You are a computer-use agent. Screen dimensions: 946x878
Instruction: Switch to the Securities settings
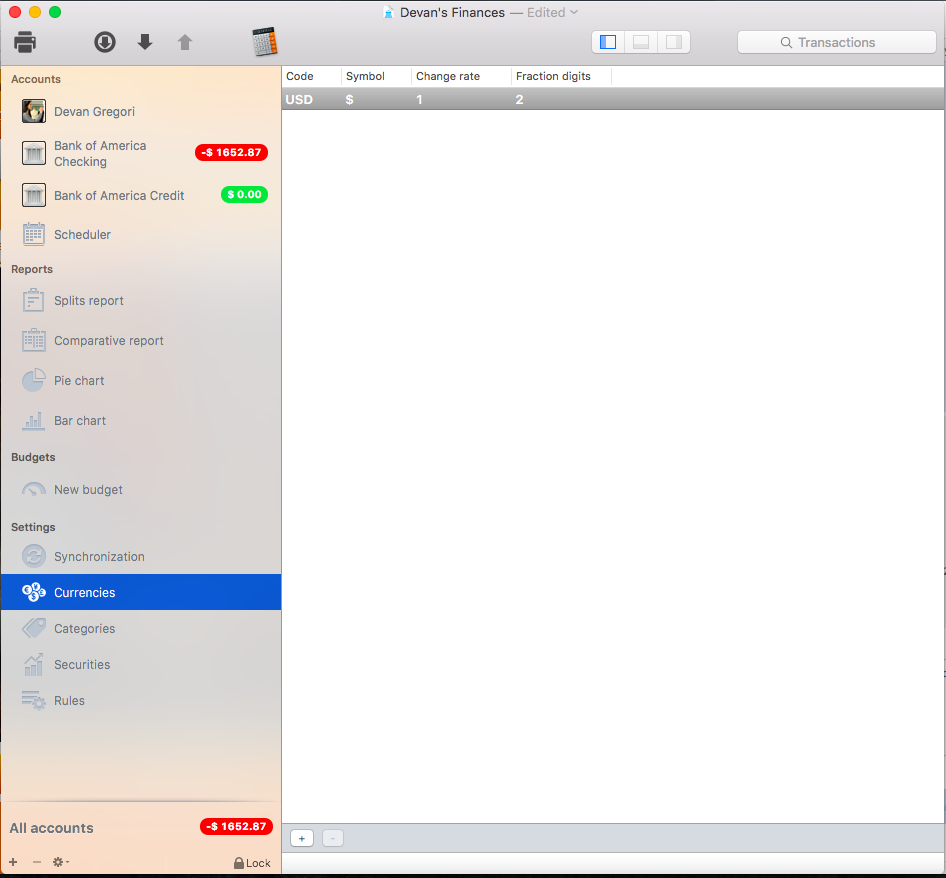point(33,664)
